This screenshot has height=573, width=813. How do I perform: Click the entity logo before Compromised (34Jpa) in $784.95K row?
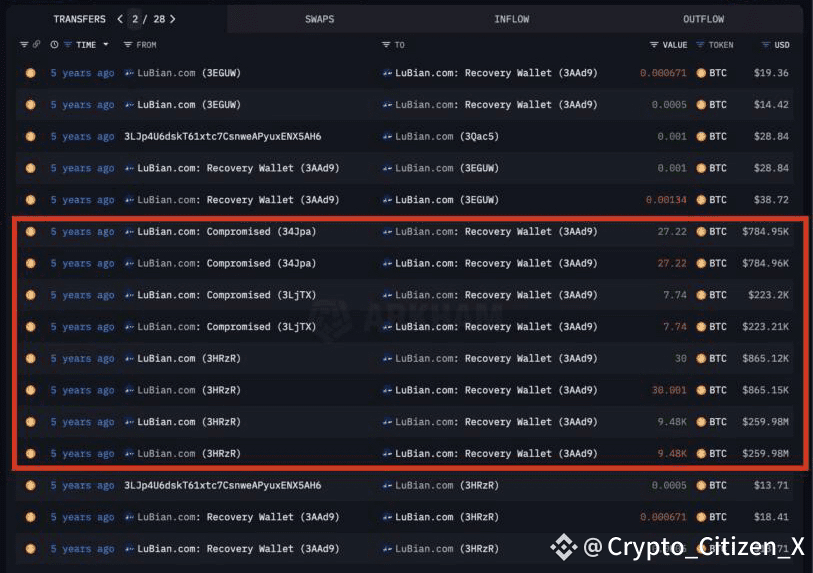(x=129, y=231)
